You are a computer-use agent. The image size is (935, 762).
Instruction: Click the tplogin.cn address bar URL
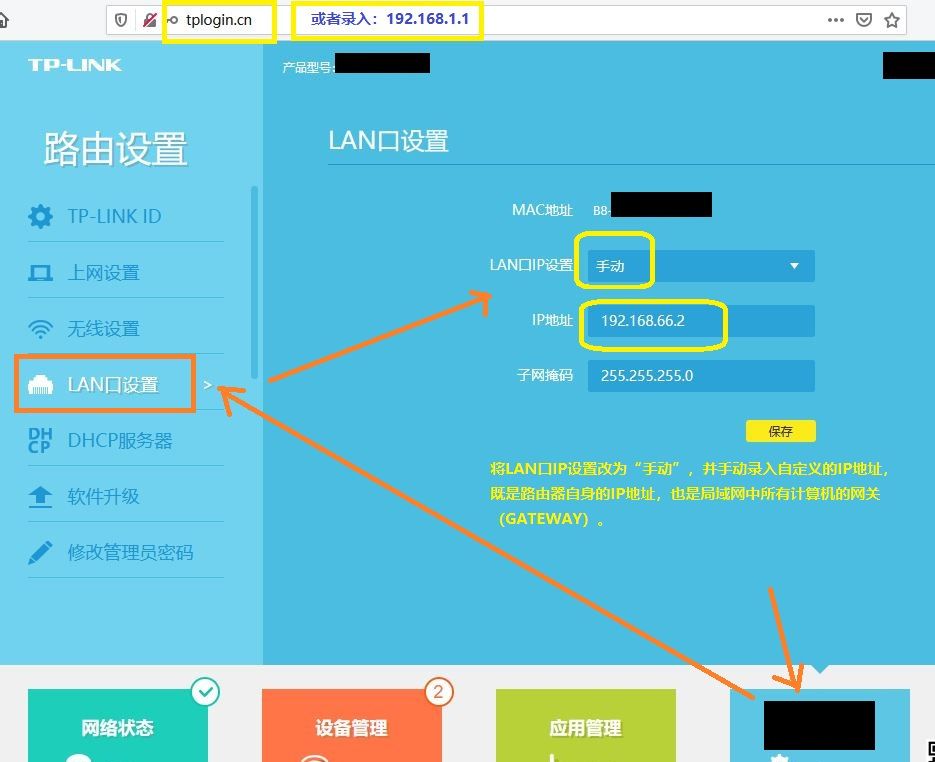[x=218, y=20]
